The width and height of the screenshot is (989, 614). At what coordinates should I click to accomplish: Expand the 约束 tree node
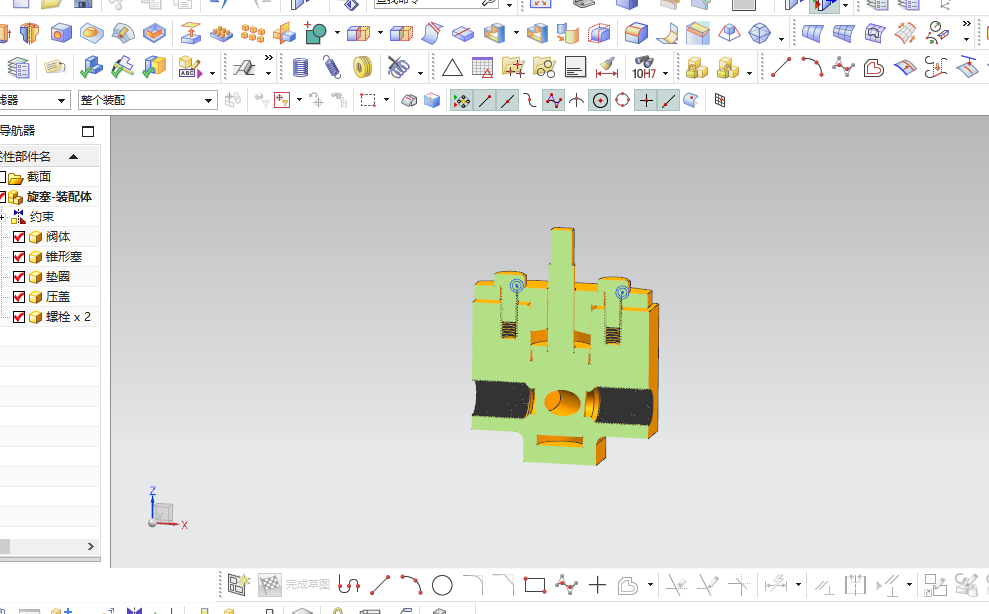pyautogui.click(x=3, y=217)
